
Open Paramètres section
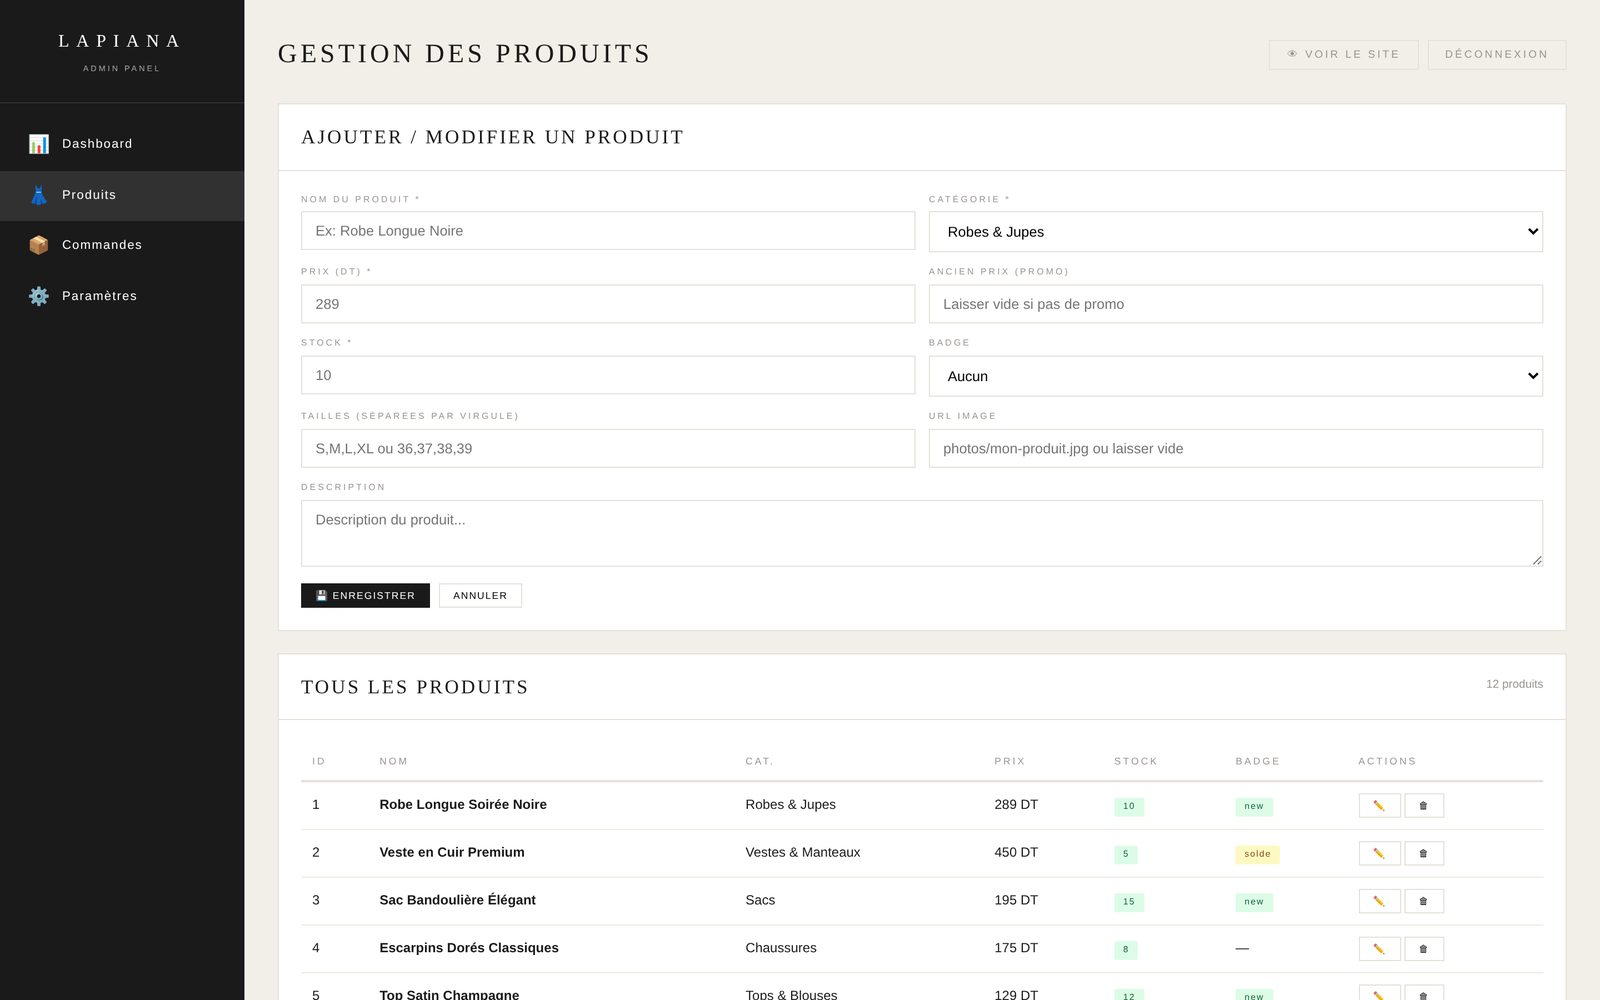(x=122, y=296)
